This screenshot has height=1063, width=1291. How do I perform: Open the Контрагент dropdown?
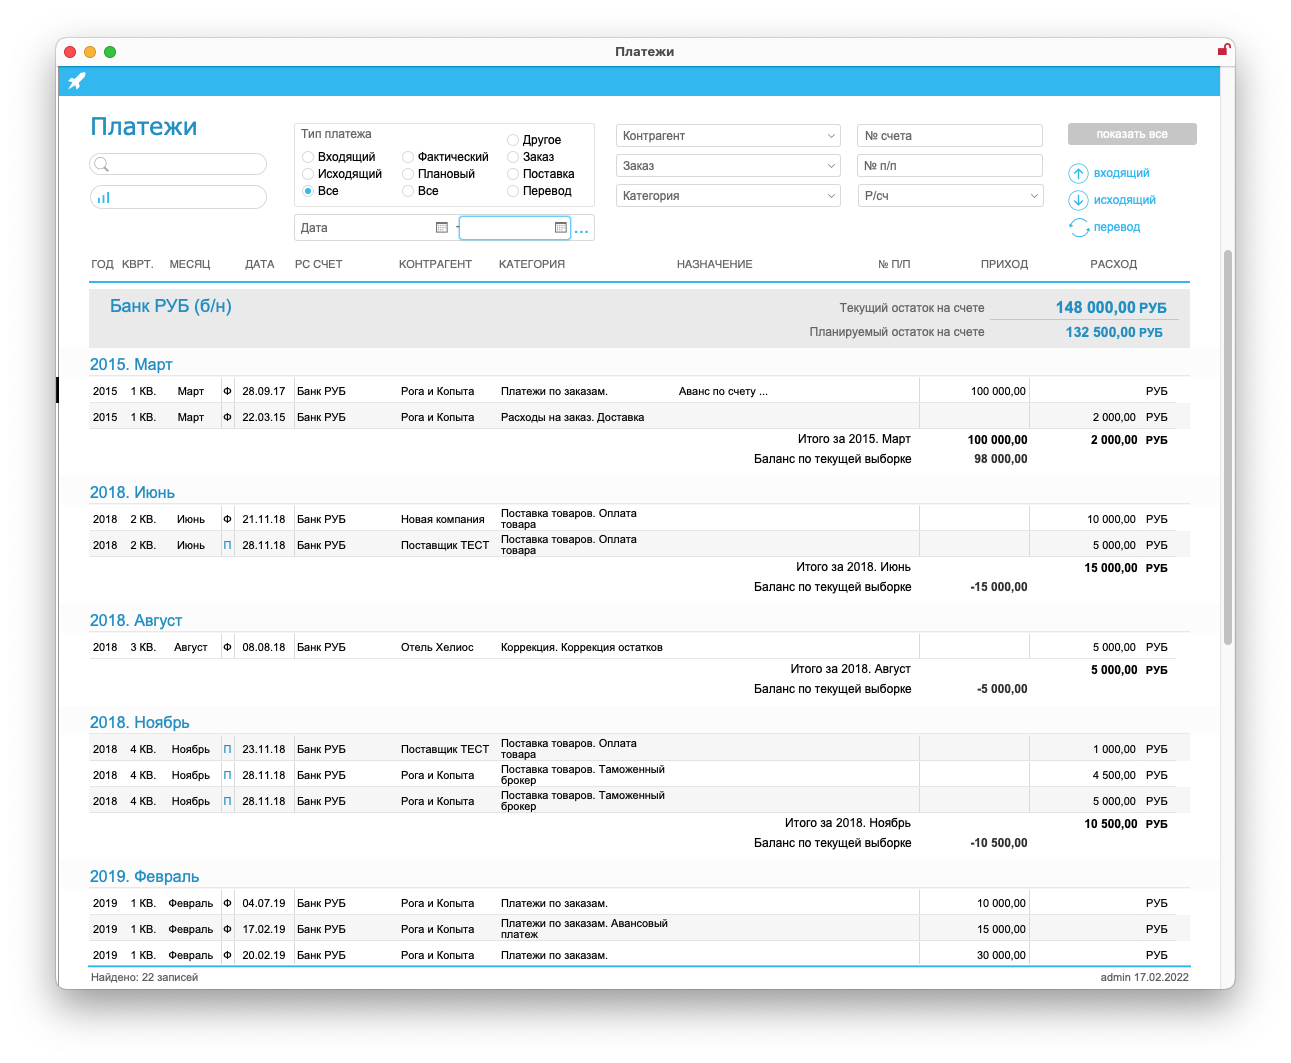729,136
